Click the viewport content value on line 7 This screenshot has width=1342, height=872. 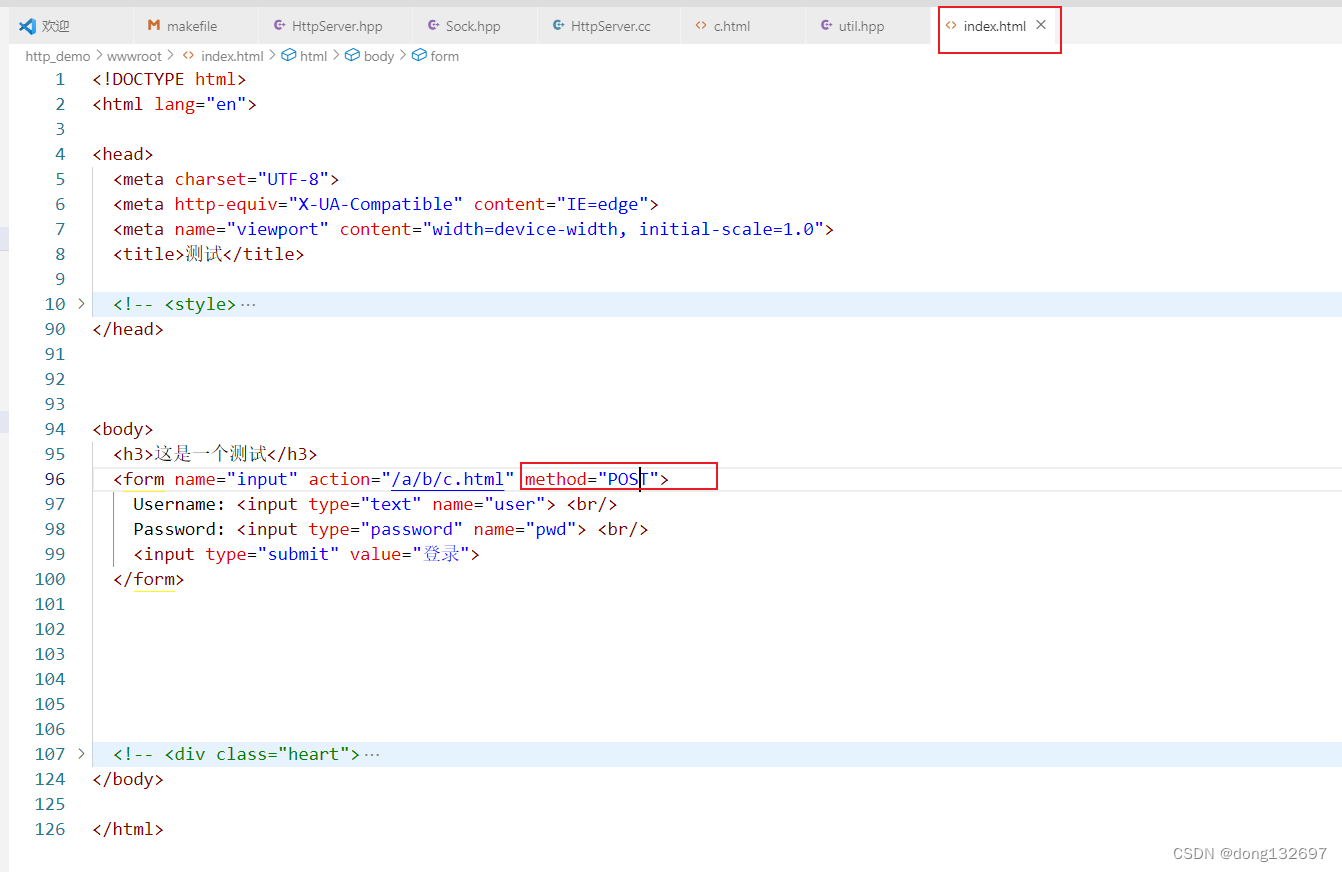coord(622,229)
